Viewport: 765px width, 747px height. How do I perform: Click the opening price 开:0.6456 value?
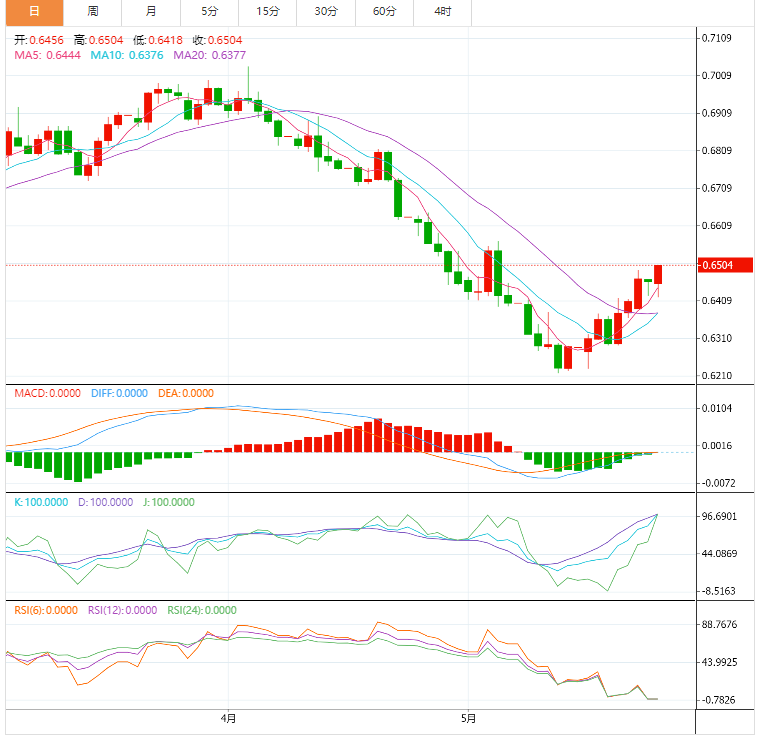tap(39, 40)
